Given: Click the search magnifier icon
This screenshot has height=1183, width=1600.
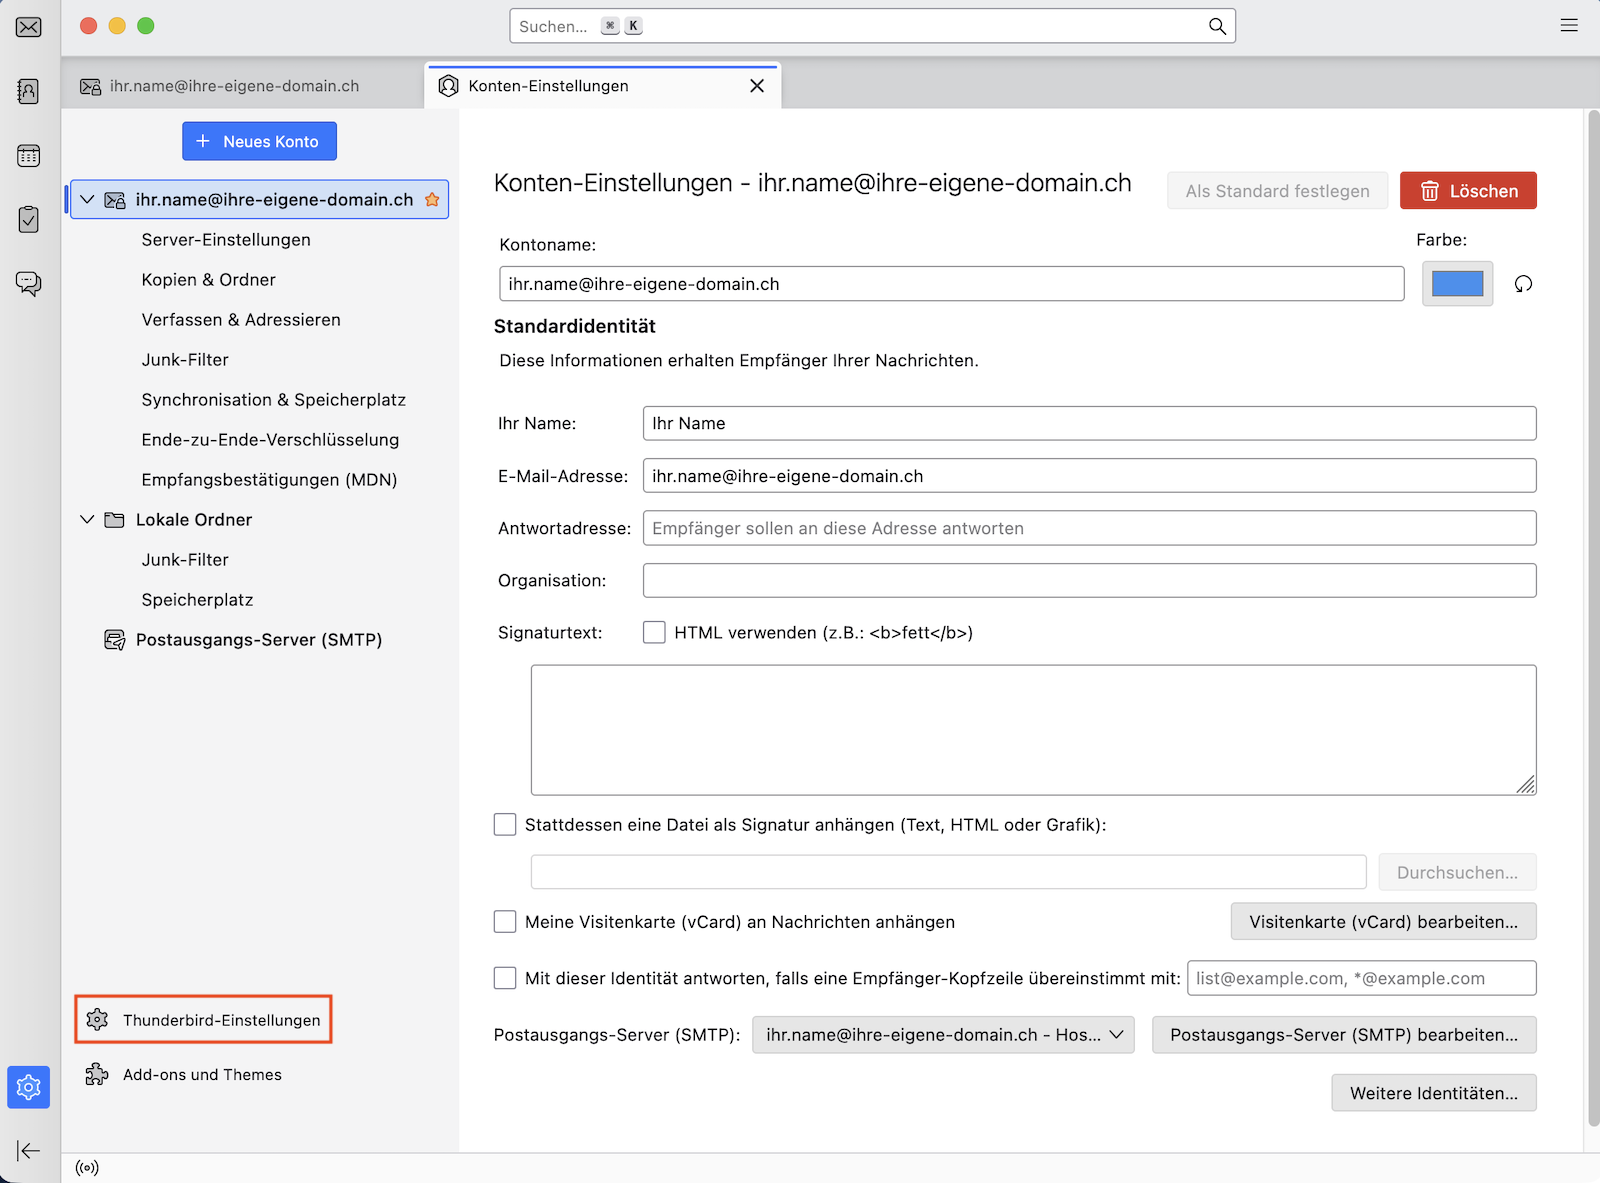Looking at the screenshot, I should pyautogui.click(x=1217, y=26).
